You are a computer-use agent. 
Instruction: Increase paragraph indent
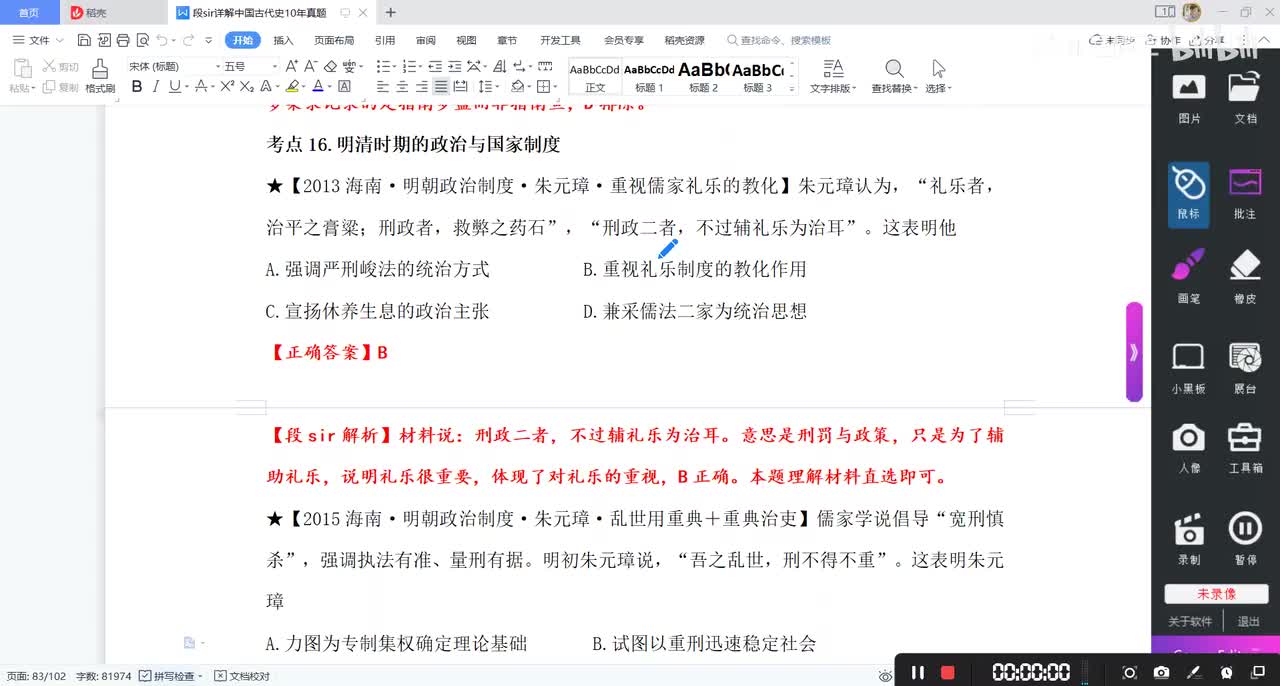456,66
